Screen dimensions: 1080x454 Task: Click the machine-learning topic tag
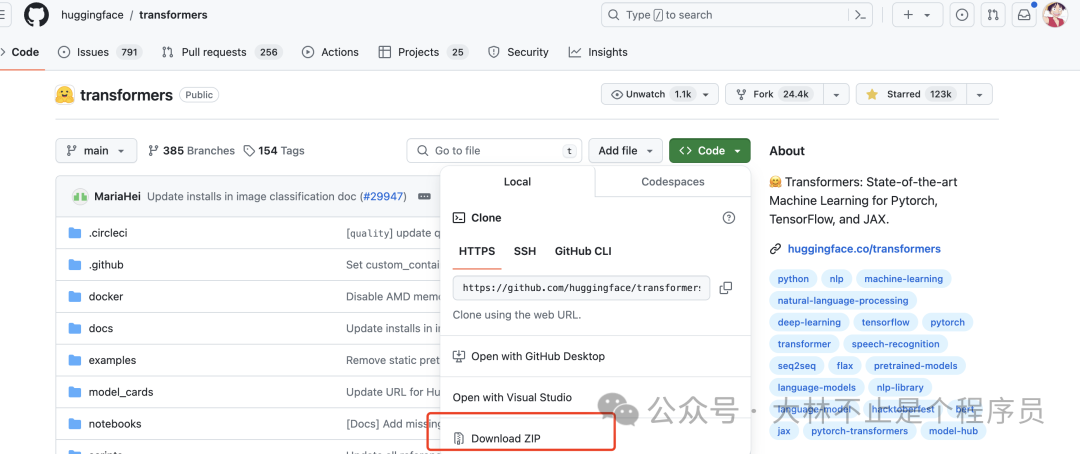click(904, 279)
